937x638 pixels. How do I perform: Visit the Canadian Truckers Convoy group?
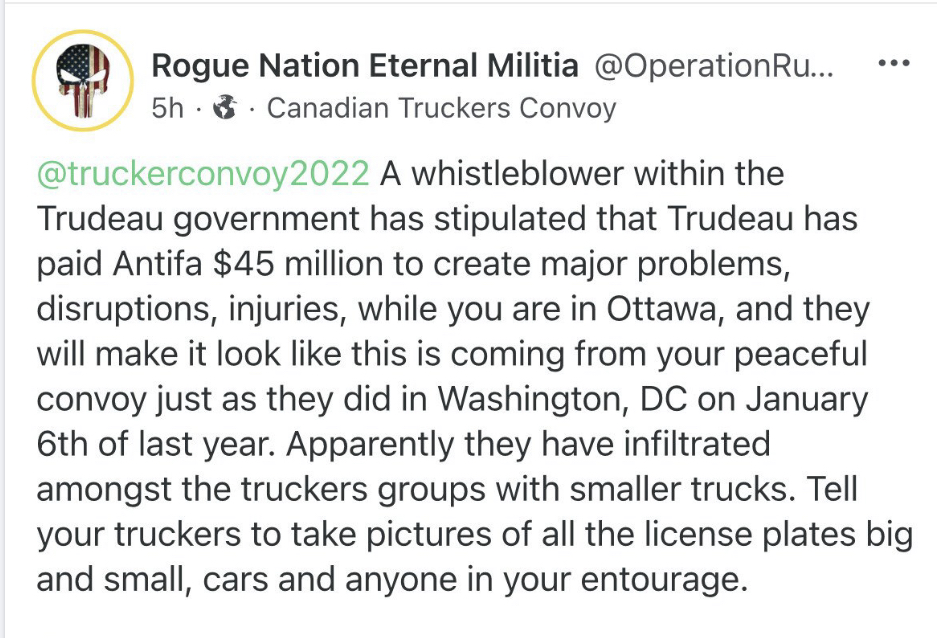(441, 108)
